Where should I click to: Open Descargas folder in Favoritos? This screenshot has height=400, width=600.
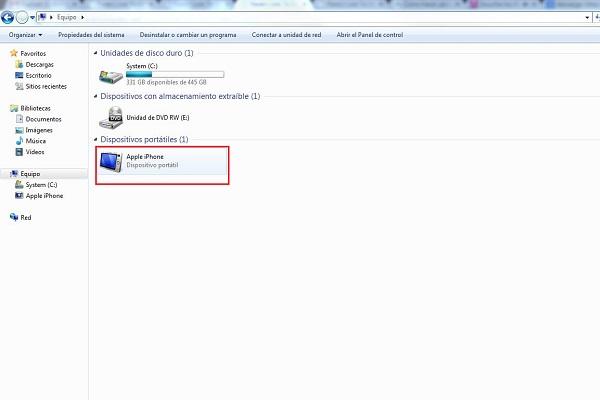point(39,66)
